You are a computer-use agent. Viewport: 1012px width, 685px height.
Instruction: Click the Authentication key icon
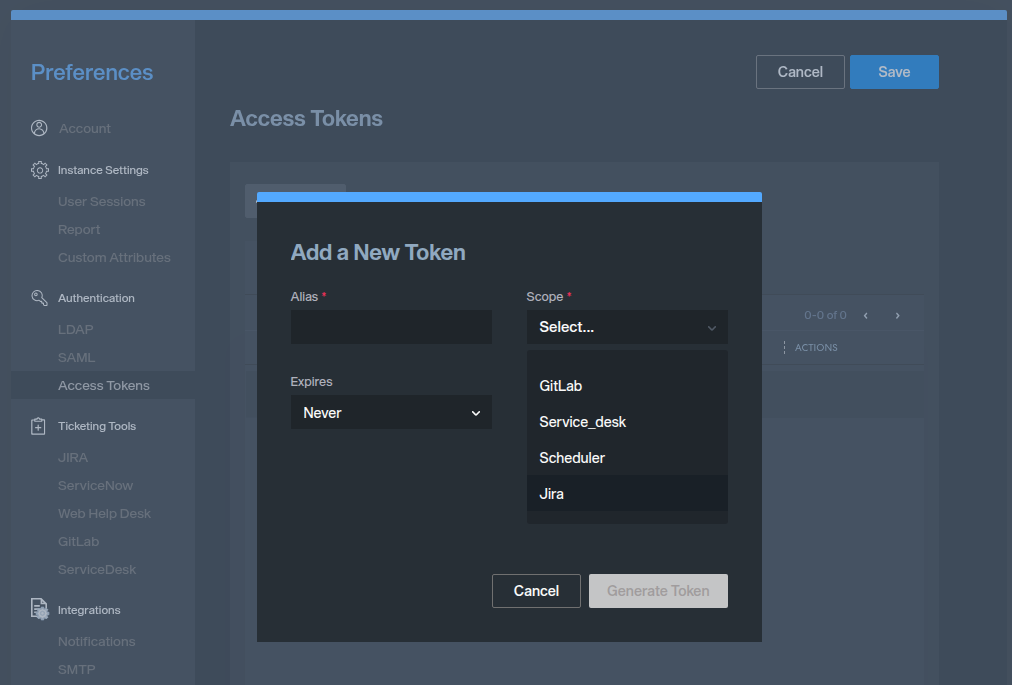[x=39, y=298]
